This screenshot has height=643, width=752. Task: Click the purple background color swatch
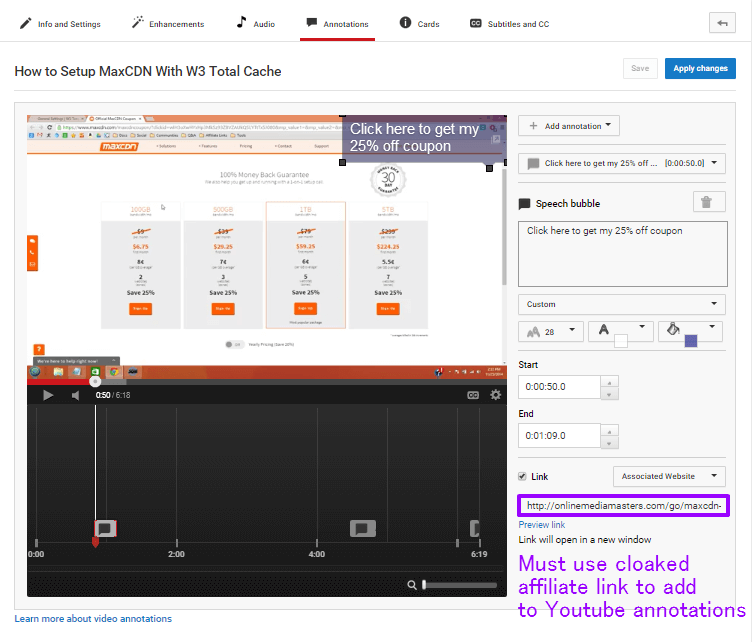tap(691, 341)
